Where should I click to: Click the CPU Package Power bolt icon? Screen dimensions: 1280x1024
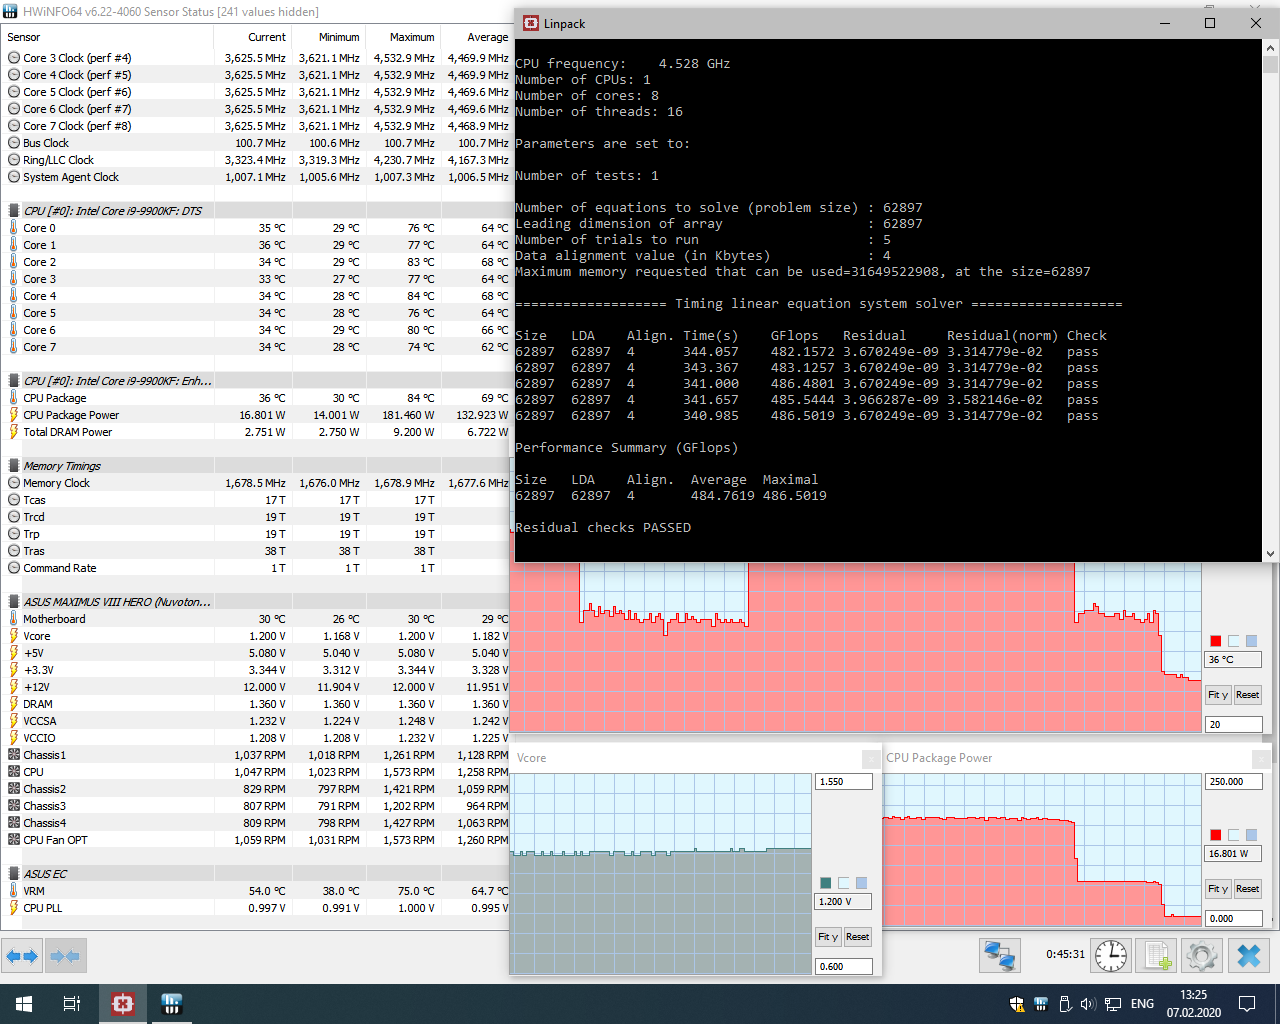pos(14,415)
